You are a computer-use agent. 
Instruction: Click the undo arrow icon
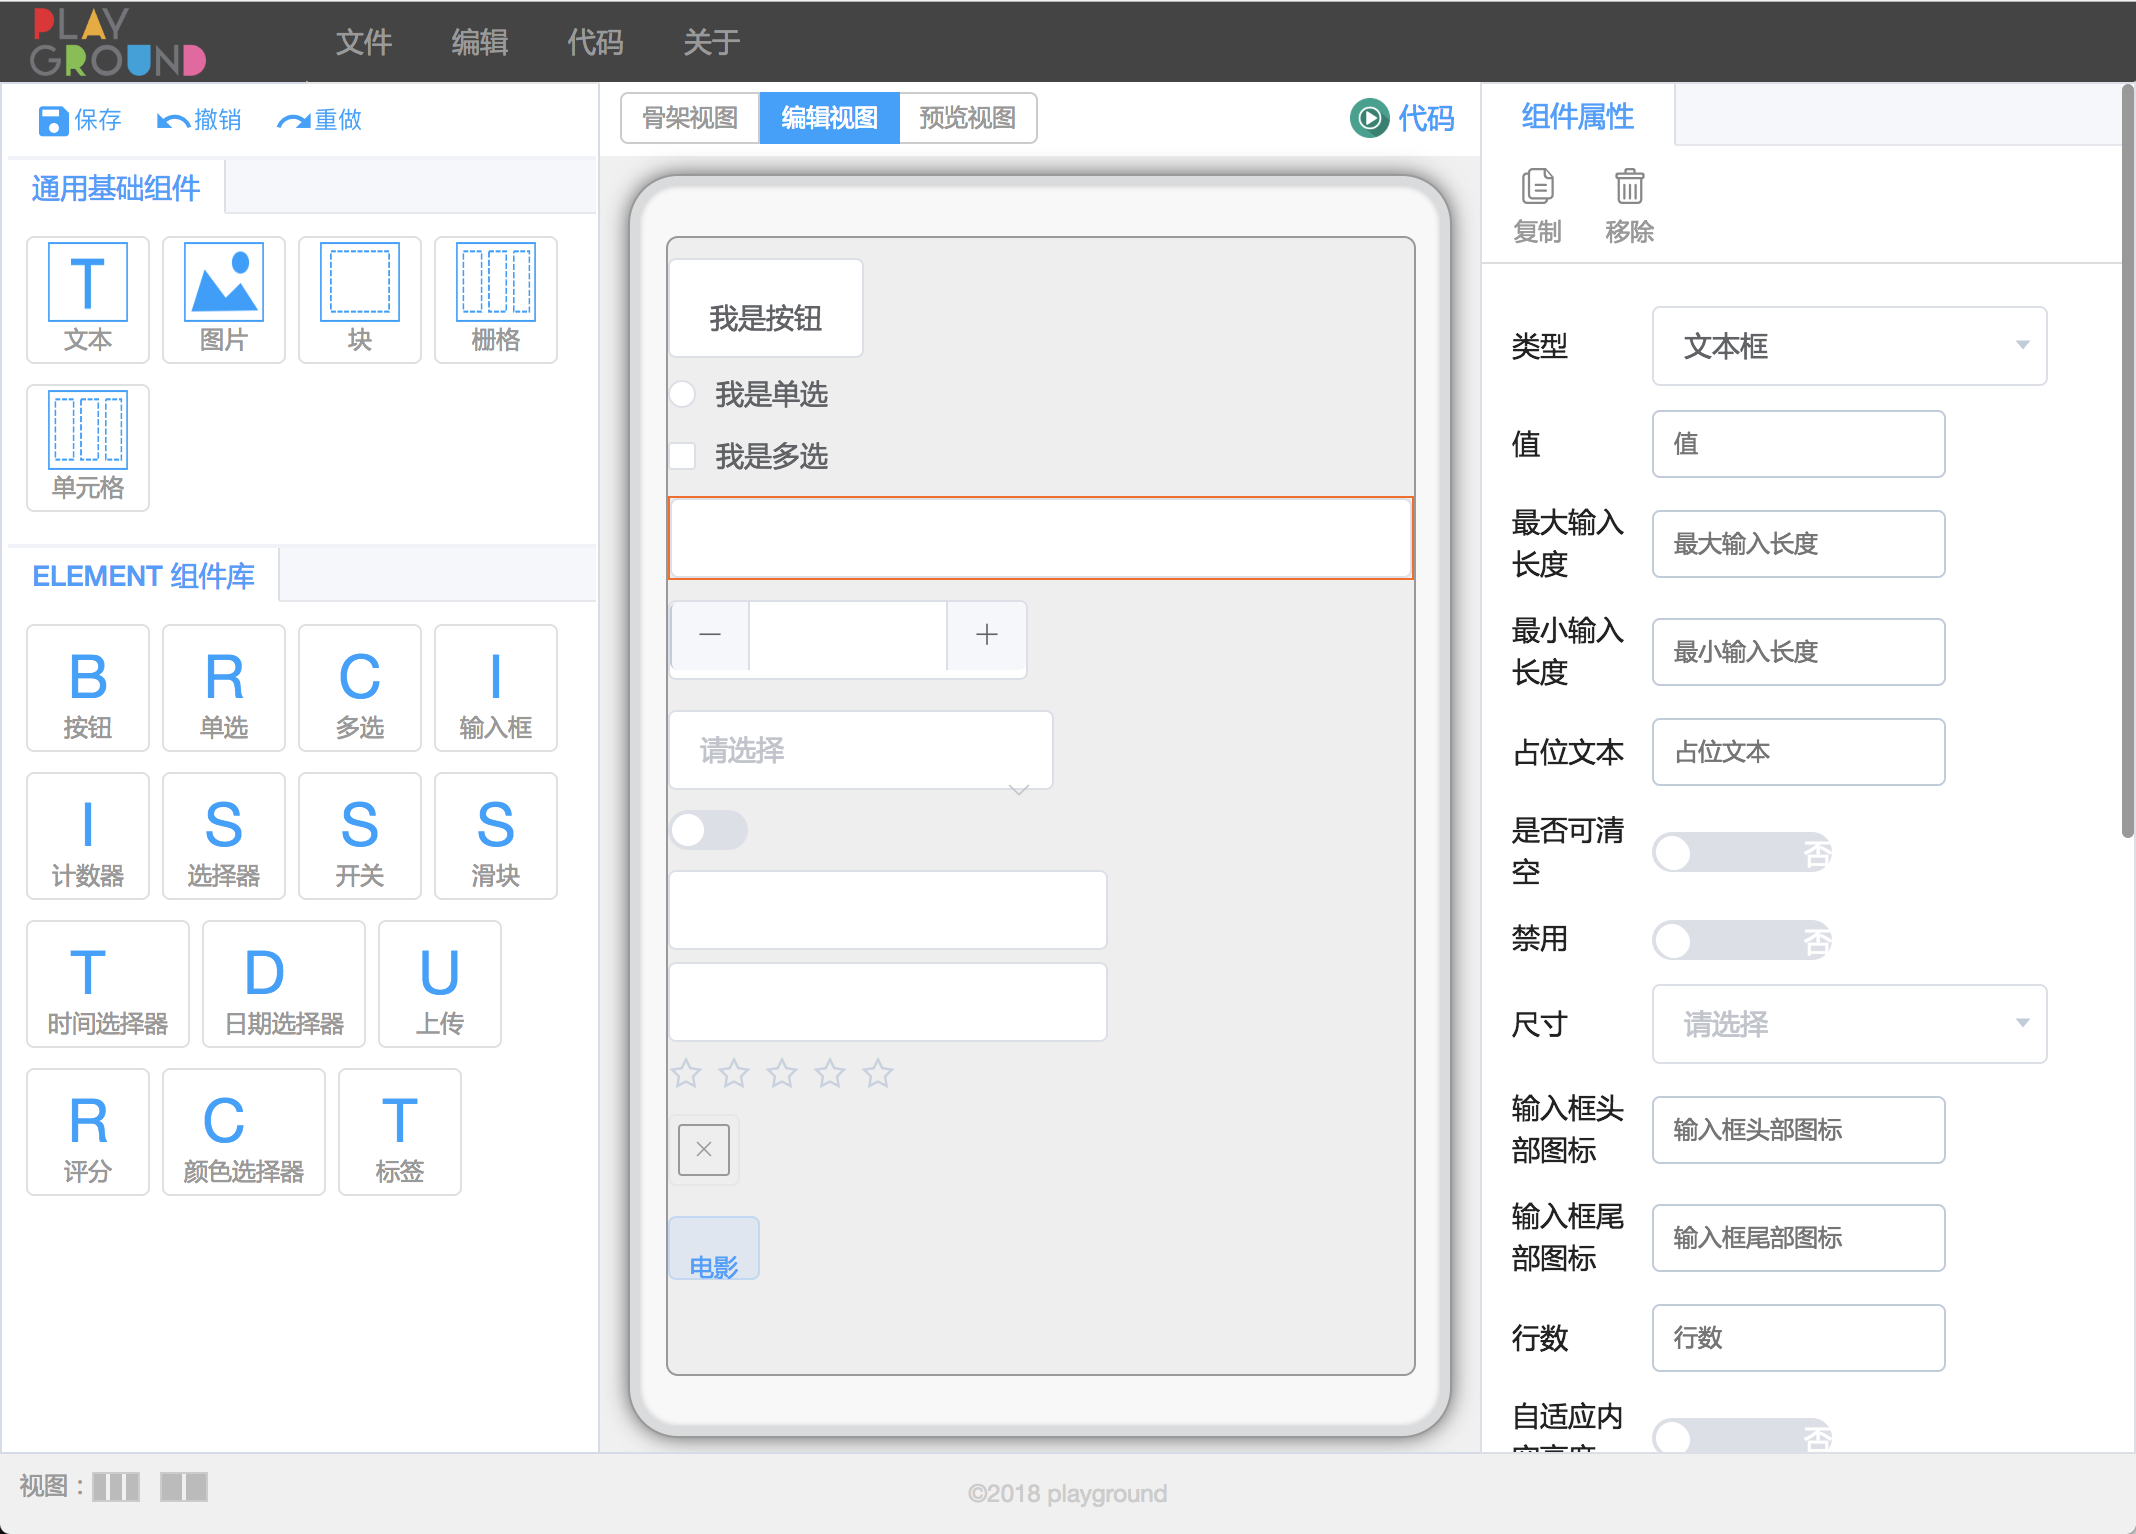[172, 121]
